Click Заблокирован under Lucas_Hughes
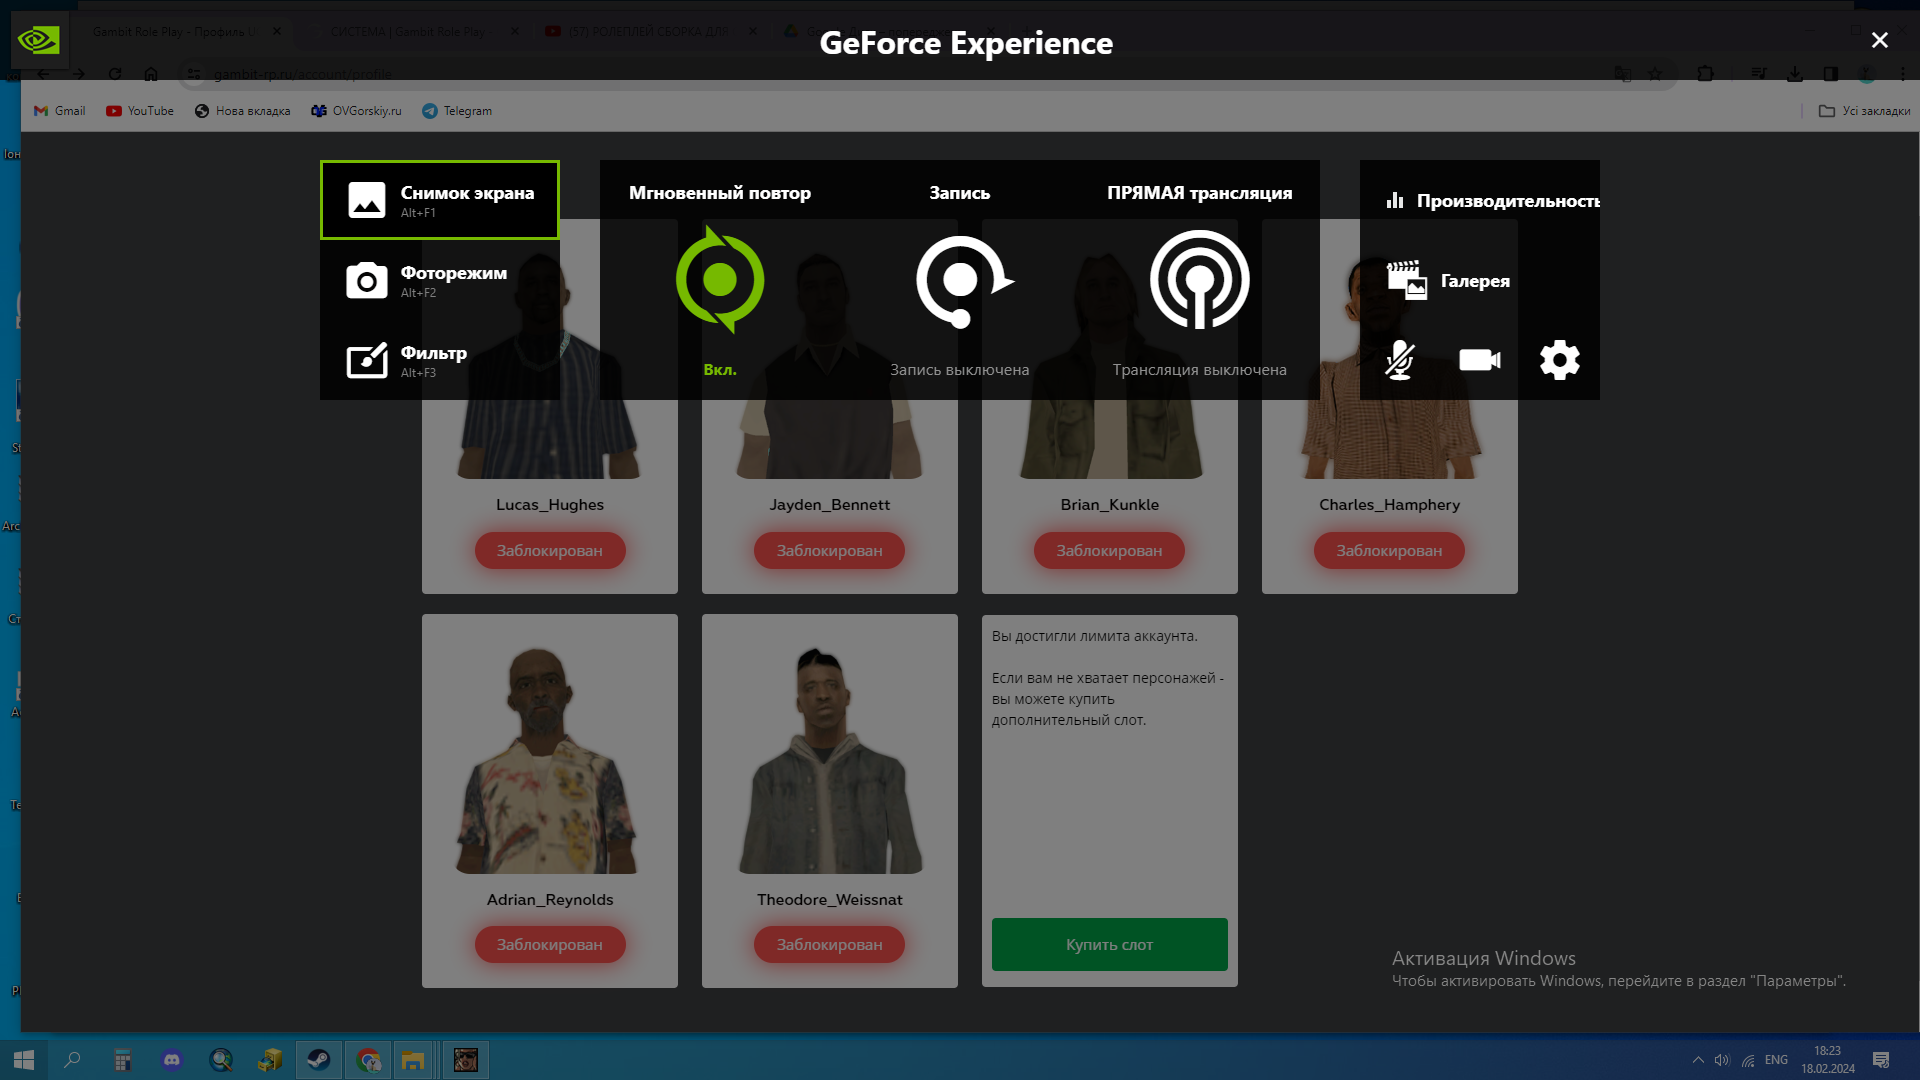1920x1080 pixels. pos(549,550)
